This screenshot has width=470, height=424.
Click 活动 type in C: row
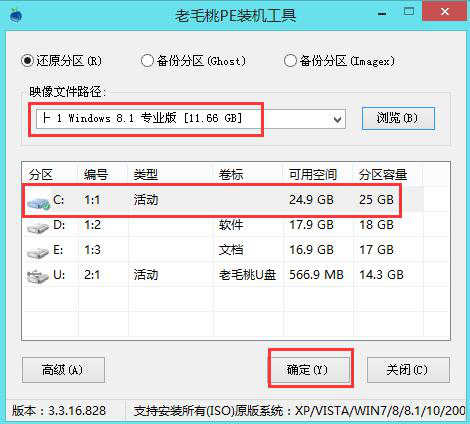click(x=146, y=200)
